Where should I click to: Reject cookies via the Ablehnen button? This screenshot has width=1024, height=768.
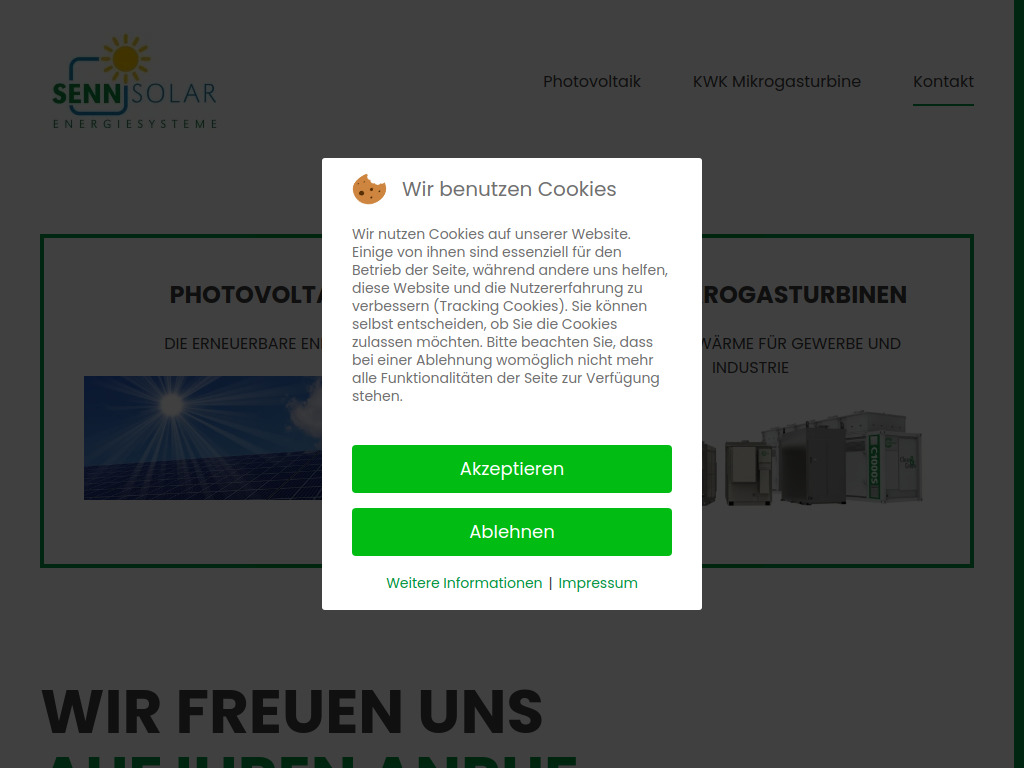coord(511,531)
